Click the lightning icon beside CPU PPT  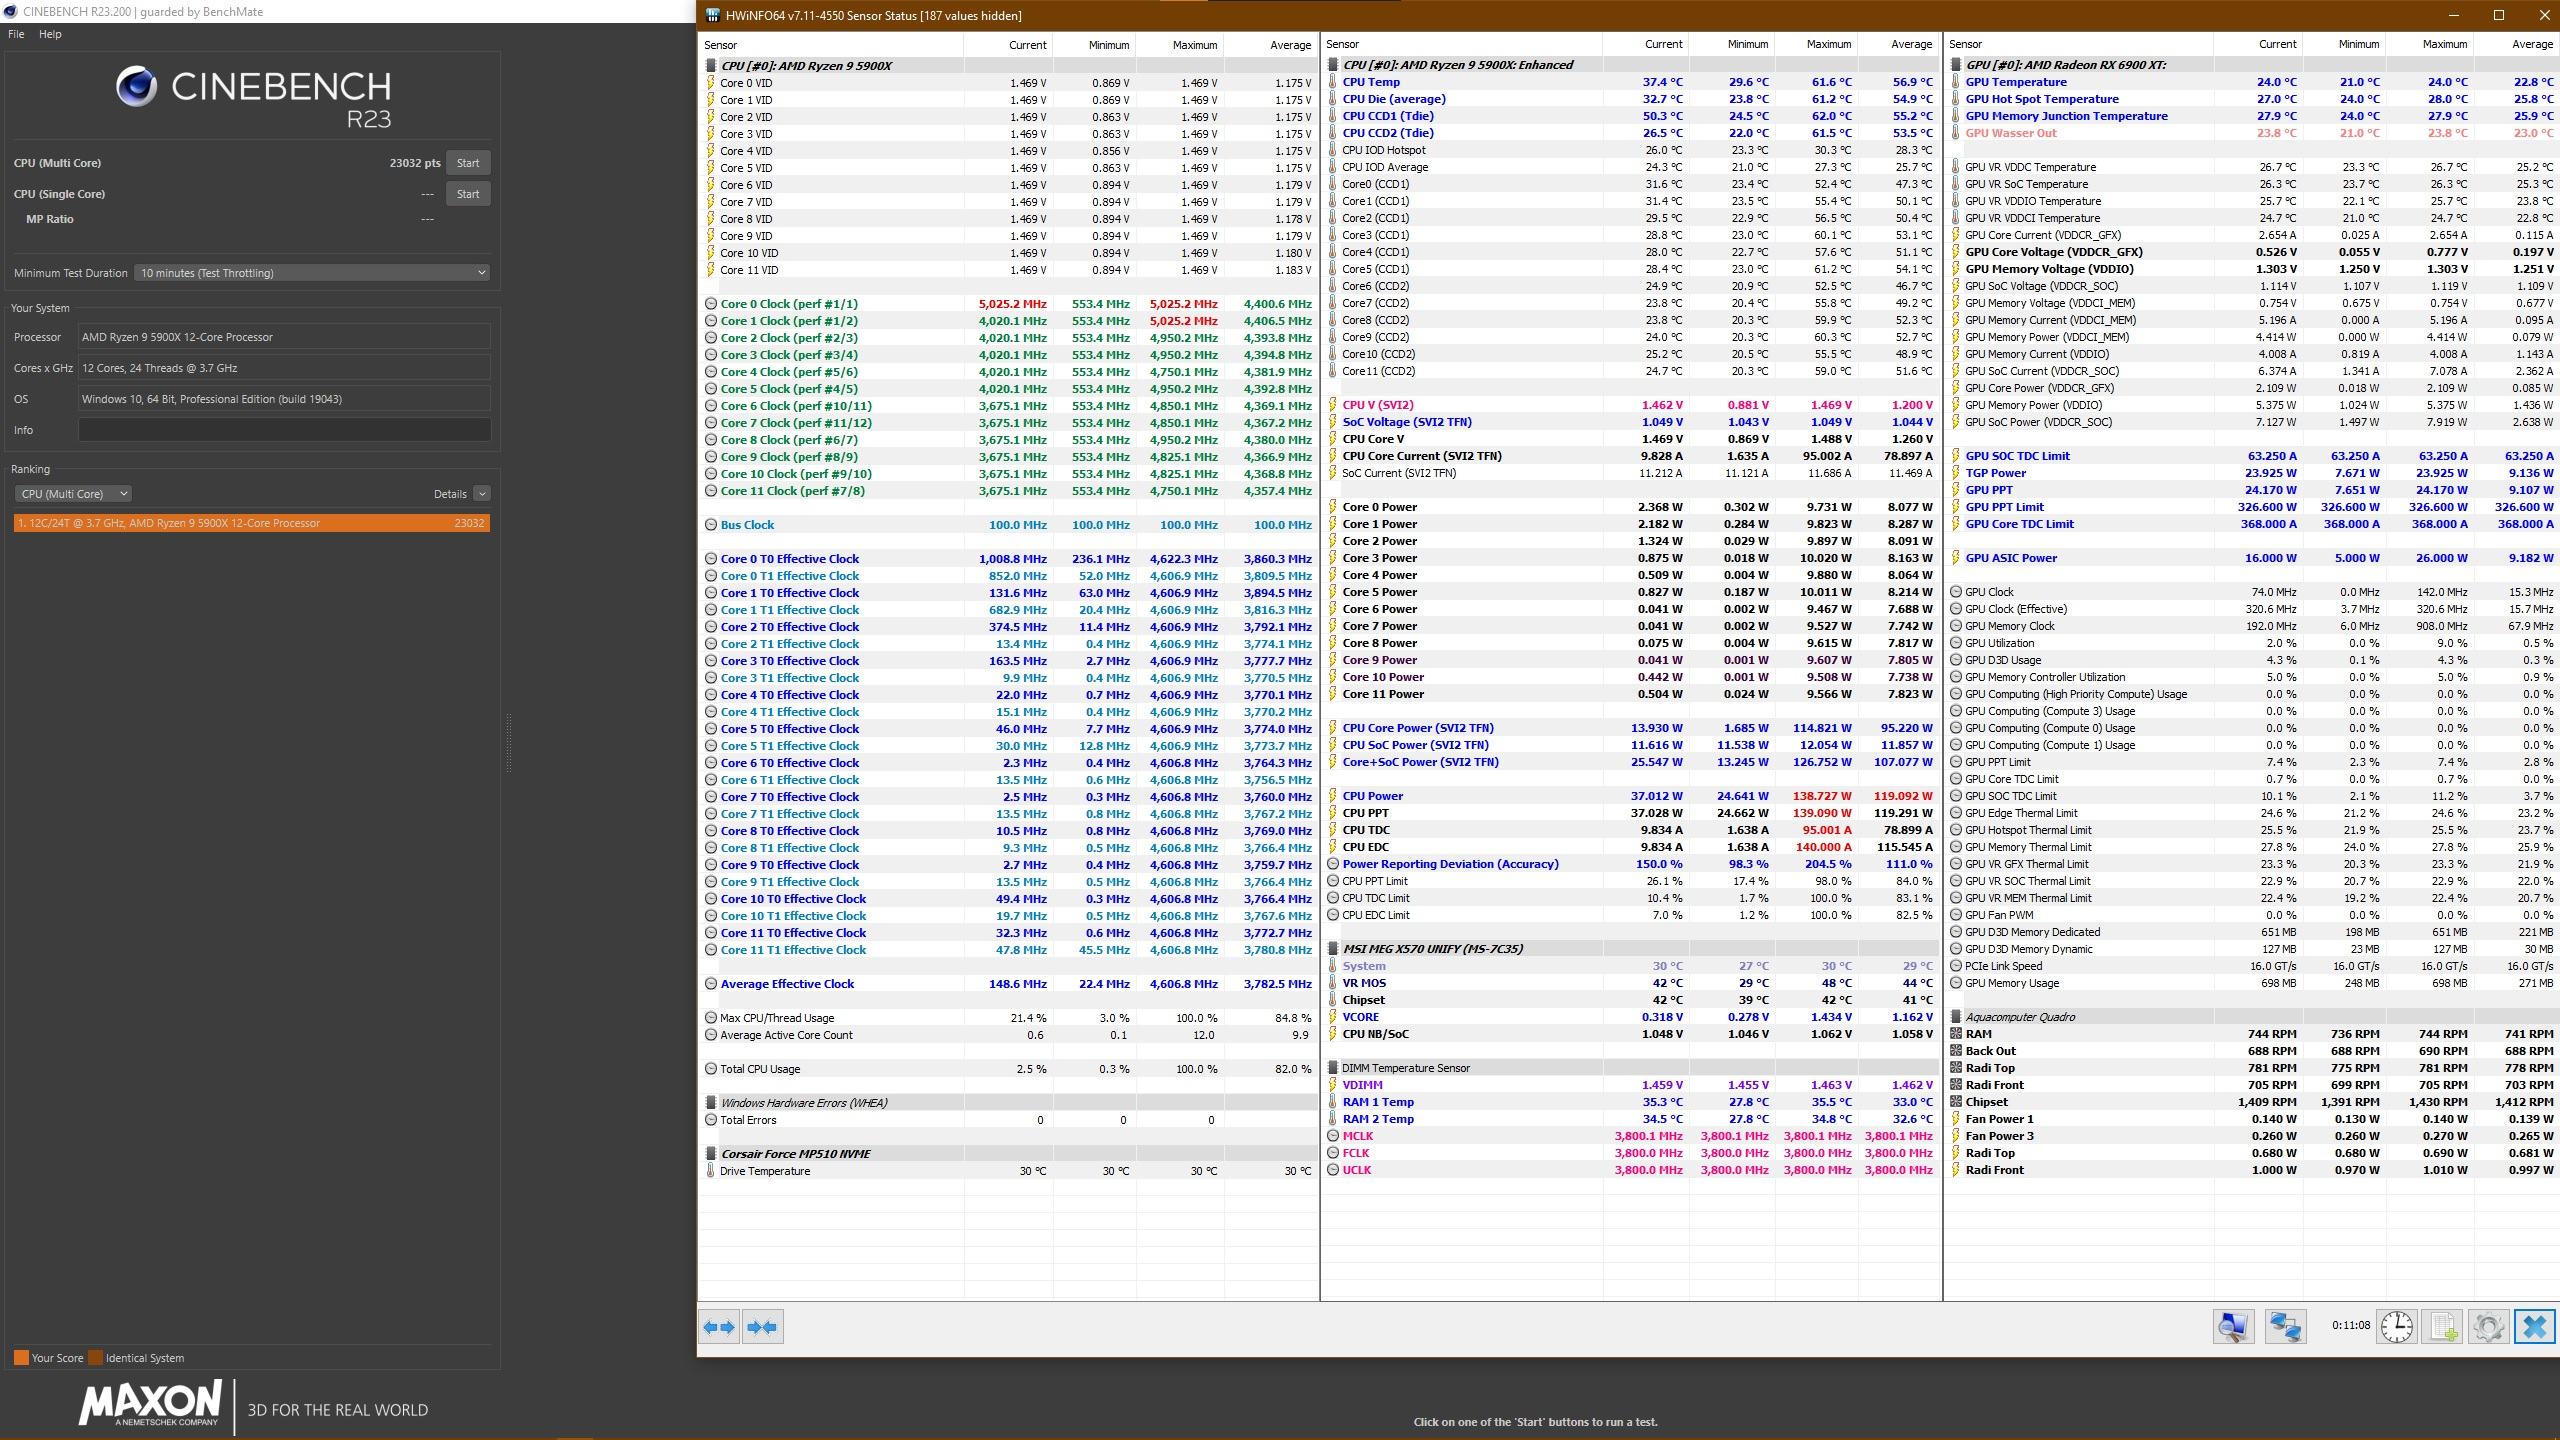click(x=1333, y=813)
